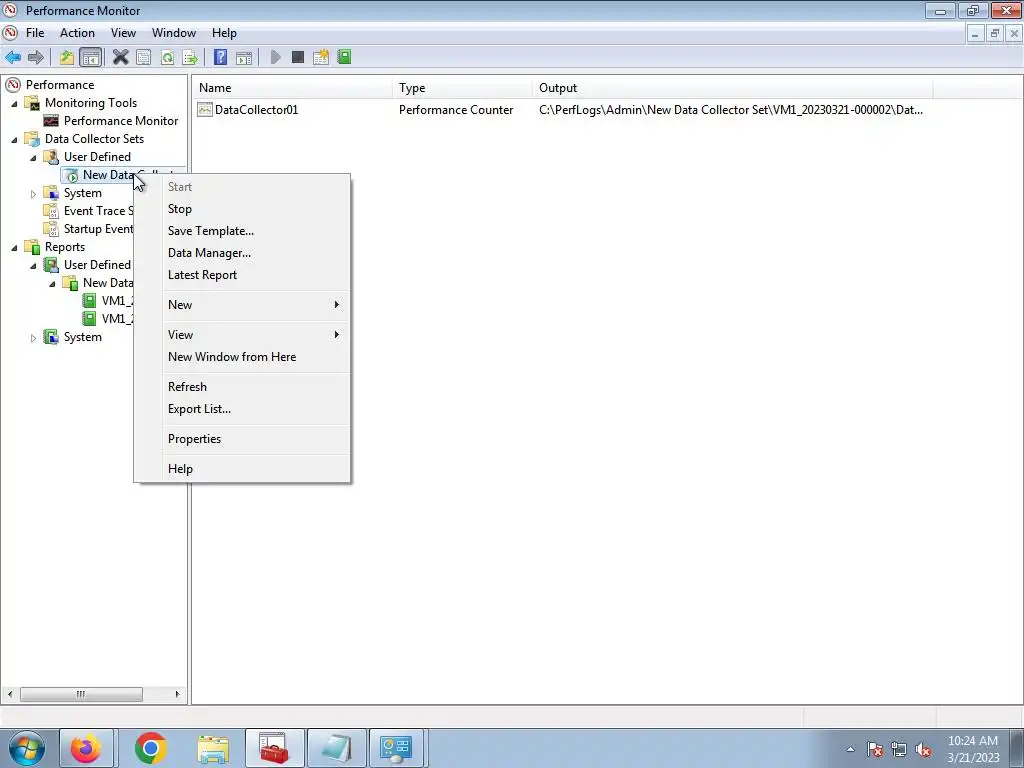Collapse the Reports tree node
The height and width of the screenshot is (768, 1024).
[14, 248]
